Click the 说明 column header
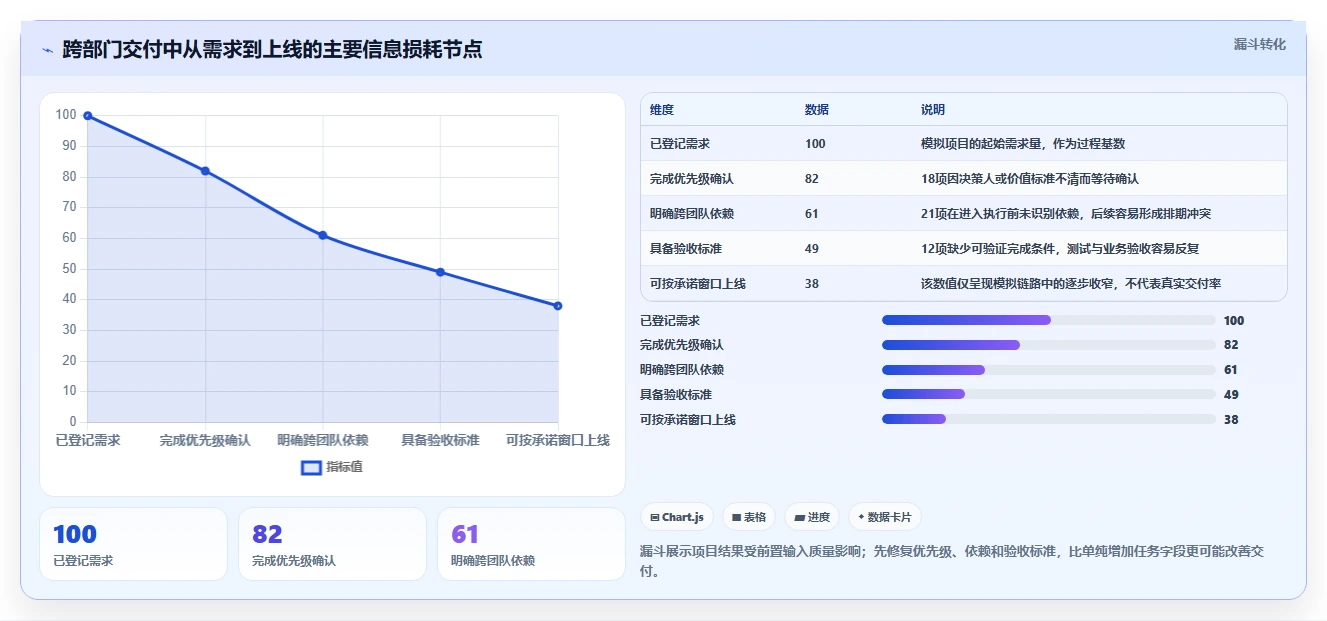Image resolution: width=1327 pixels, height=621 pixels. click(933, 110)
